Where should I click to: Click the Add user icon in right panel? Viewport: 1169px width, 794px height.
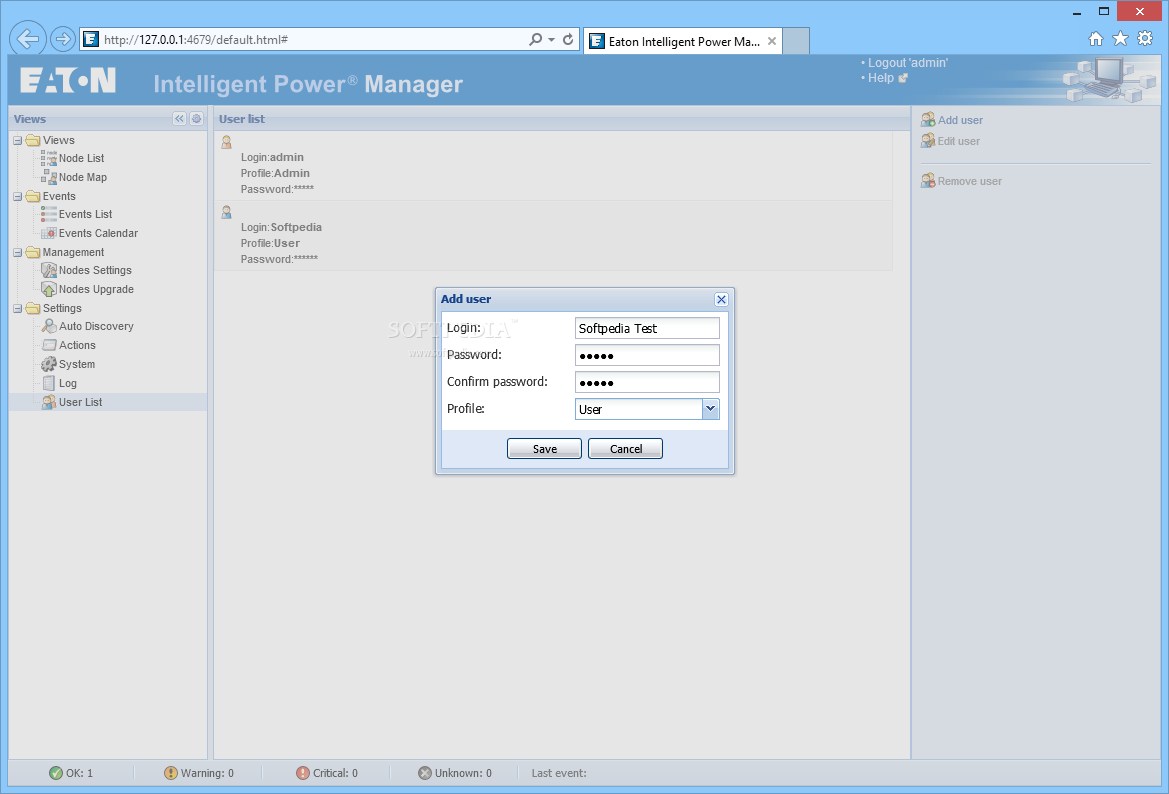click(927, 119)
